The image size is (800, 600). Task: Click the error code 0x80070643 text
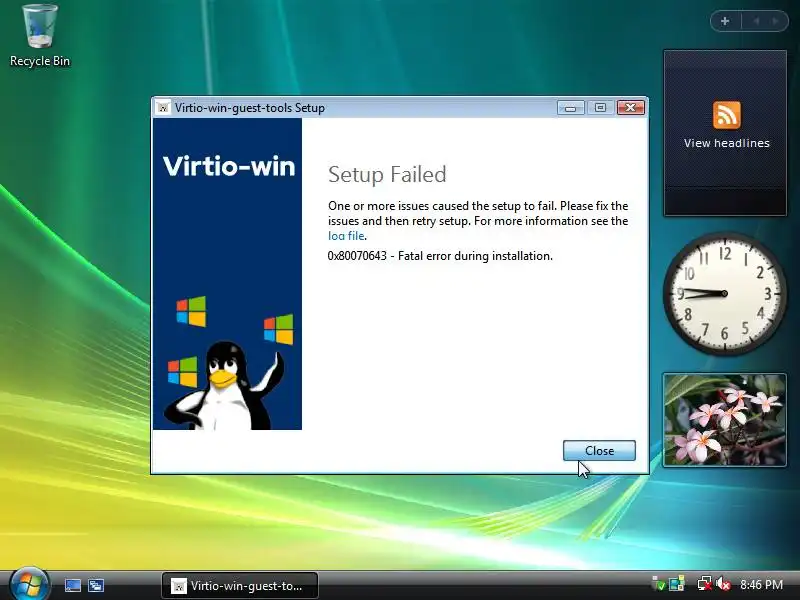(x=357, y=256)
